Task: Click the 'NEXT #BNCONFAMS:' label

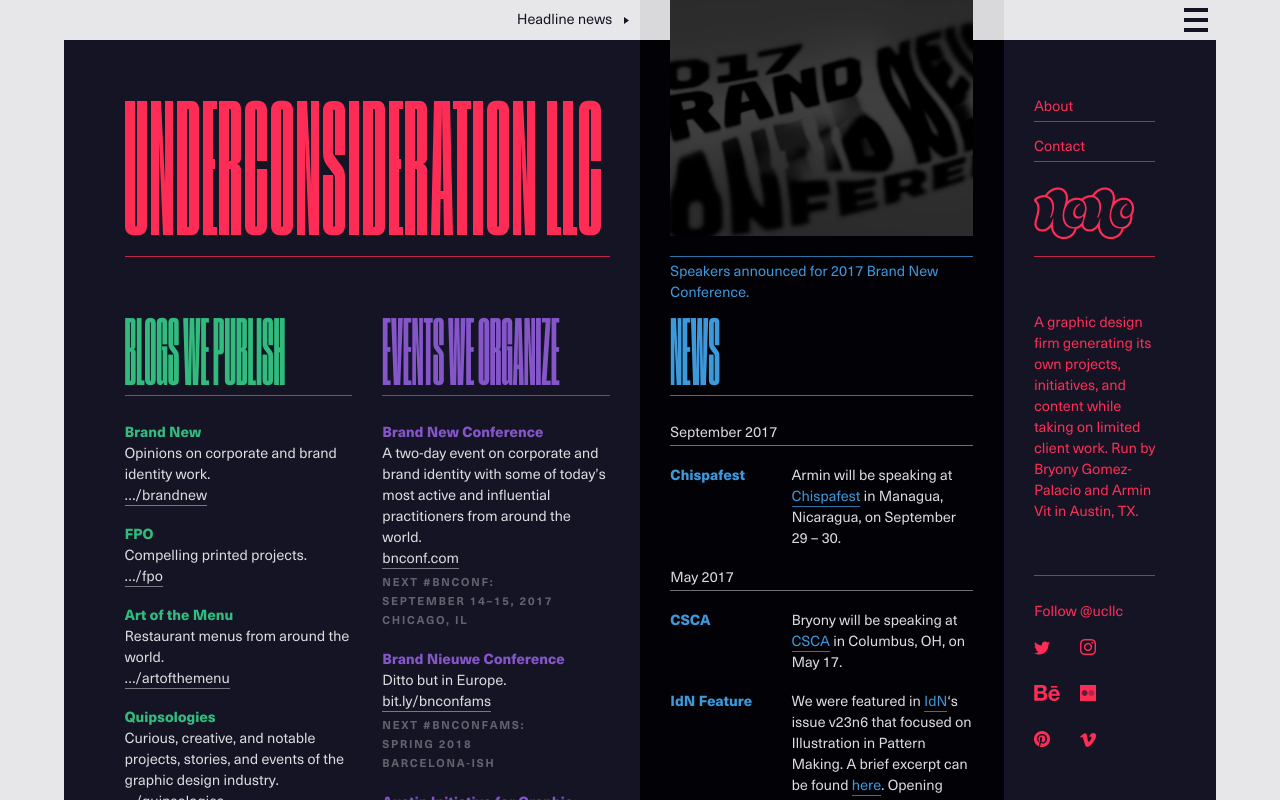Action: pos(453,725)
